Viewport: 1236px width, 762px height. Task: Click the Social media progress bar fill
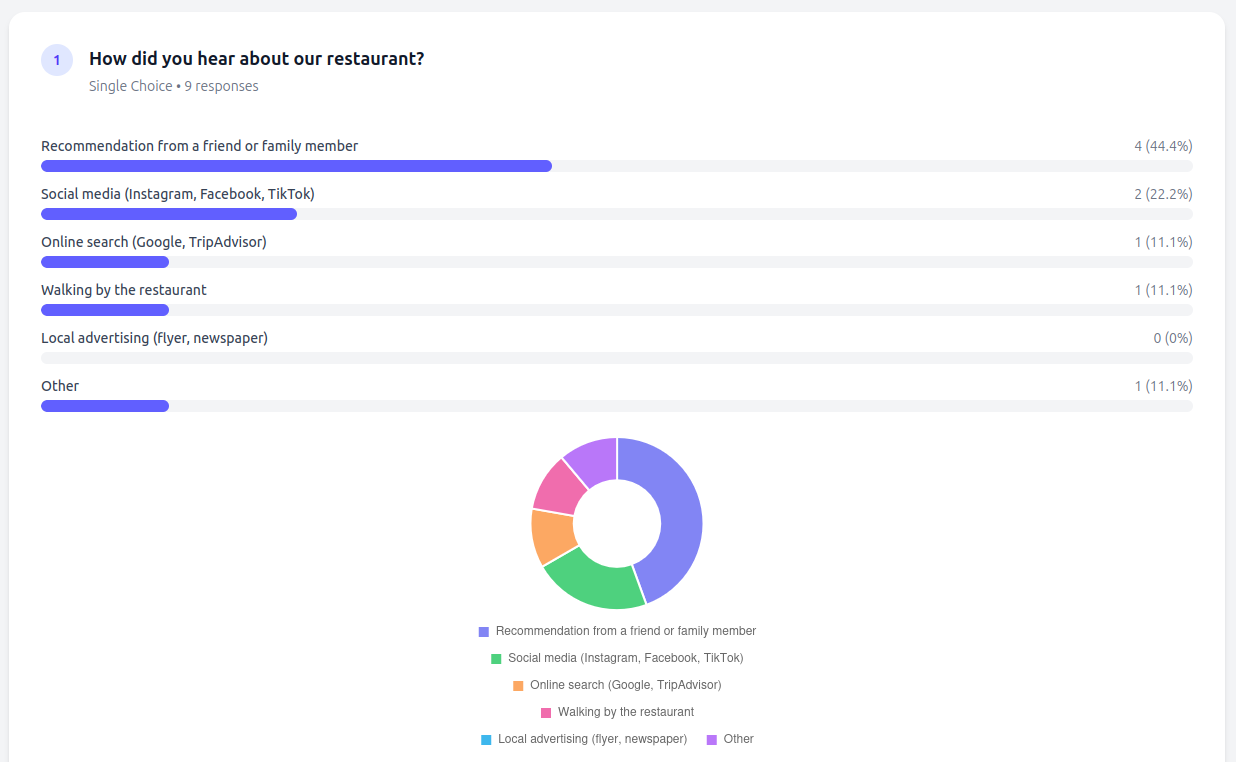(x=168, y=214)
